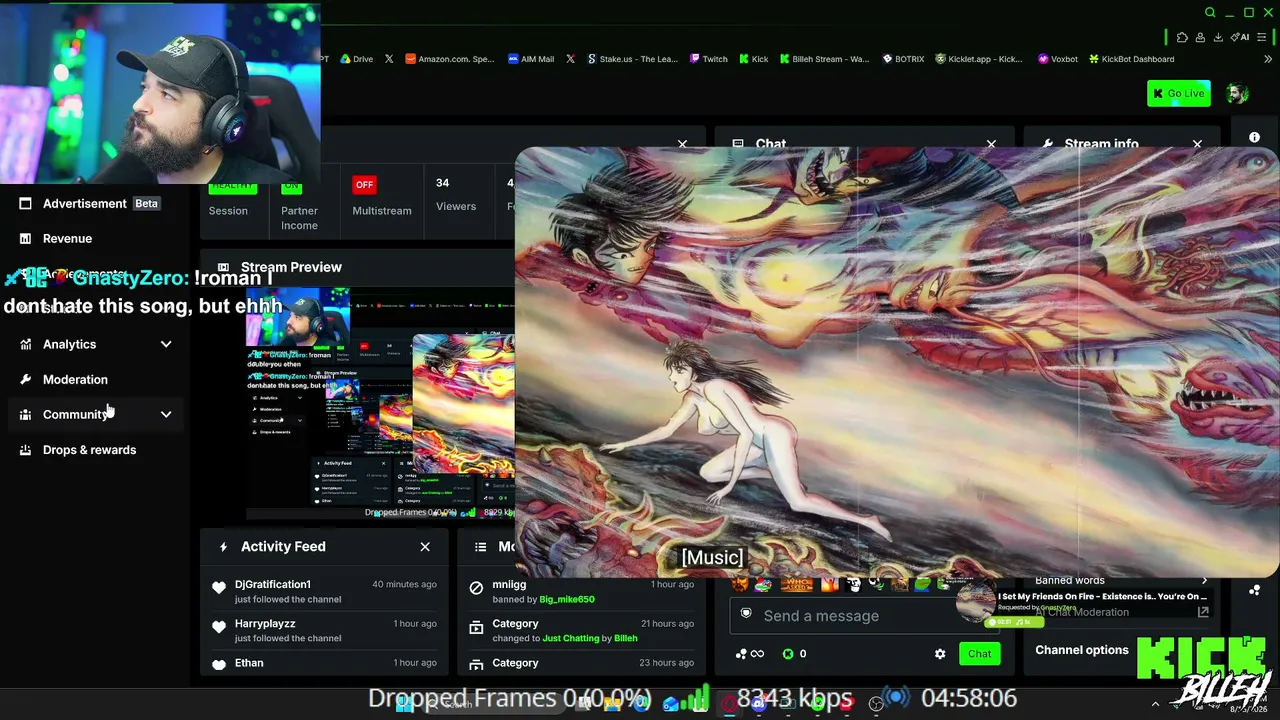The height and width of the screenshot is (720, 1280).
Task: Open the Drive bookmark
Action: pos(356,59)
